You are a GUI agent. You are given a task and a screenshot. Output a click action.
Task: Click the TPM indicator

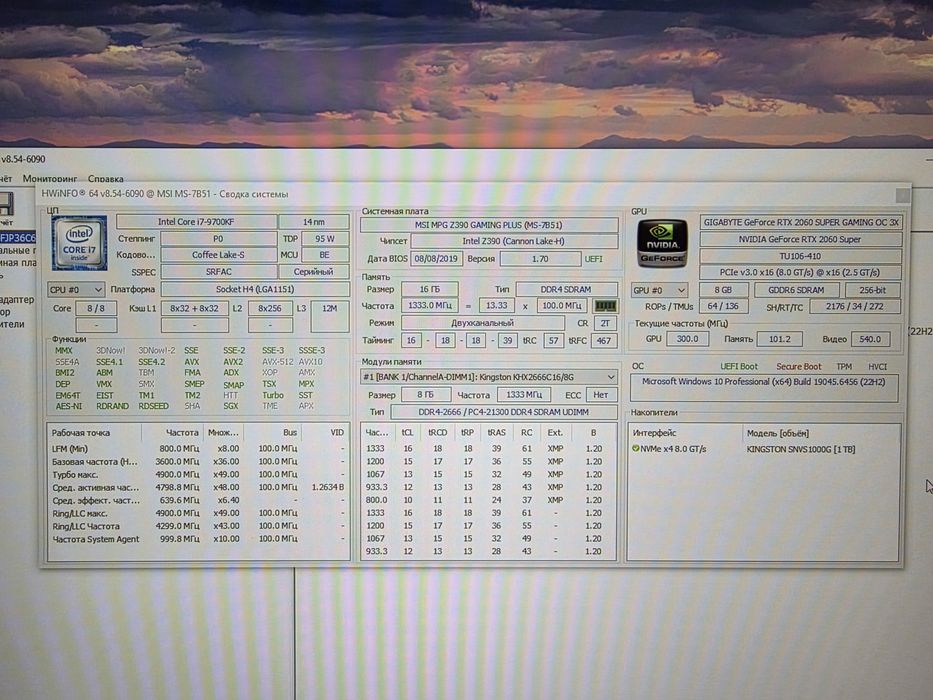pyautogui.click(x=844, y=367)
